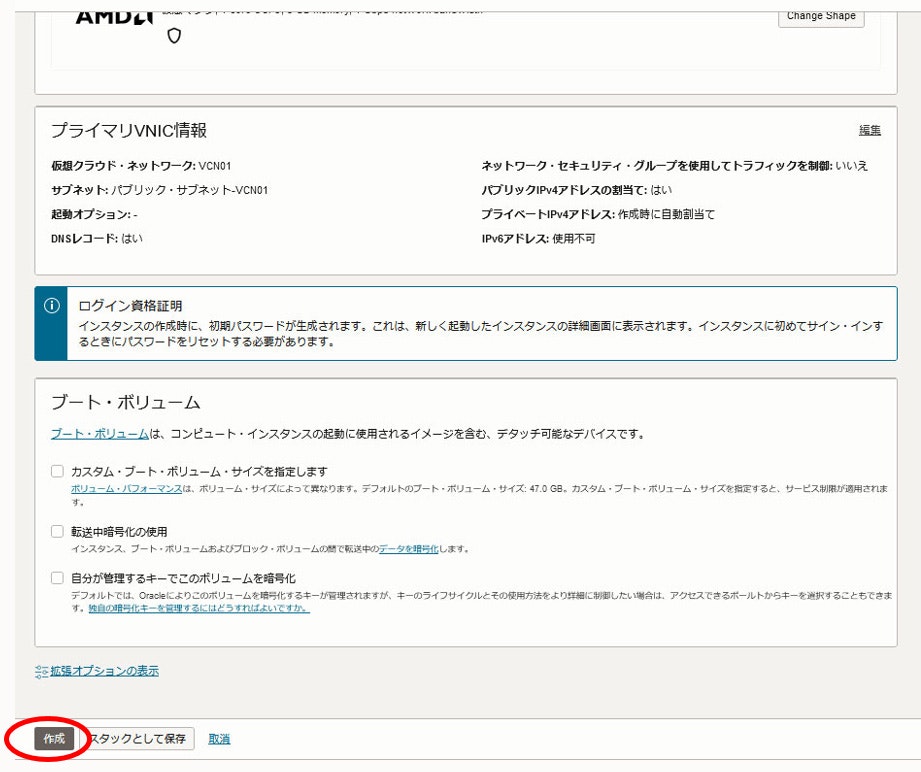Image resolution: width=921 pixels, height=772 pixels.
Task: Click the 作成 button
Action: (x=54, y=739)
